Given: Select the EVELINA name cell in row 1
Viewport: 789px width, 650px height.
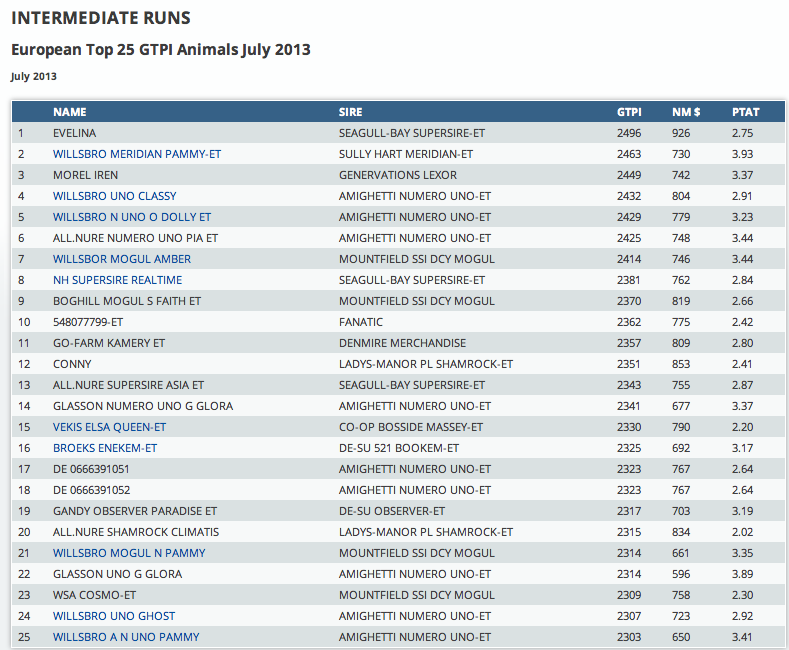Looking at the screenshot, I should click(x=75, y=133).
